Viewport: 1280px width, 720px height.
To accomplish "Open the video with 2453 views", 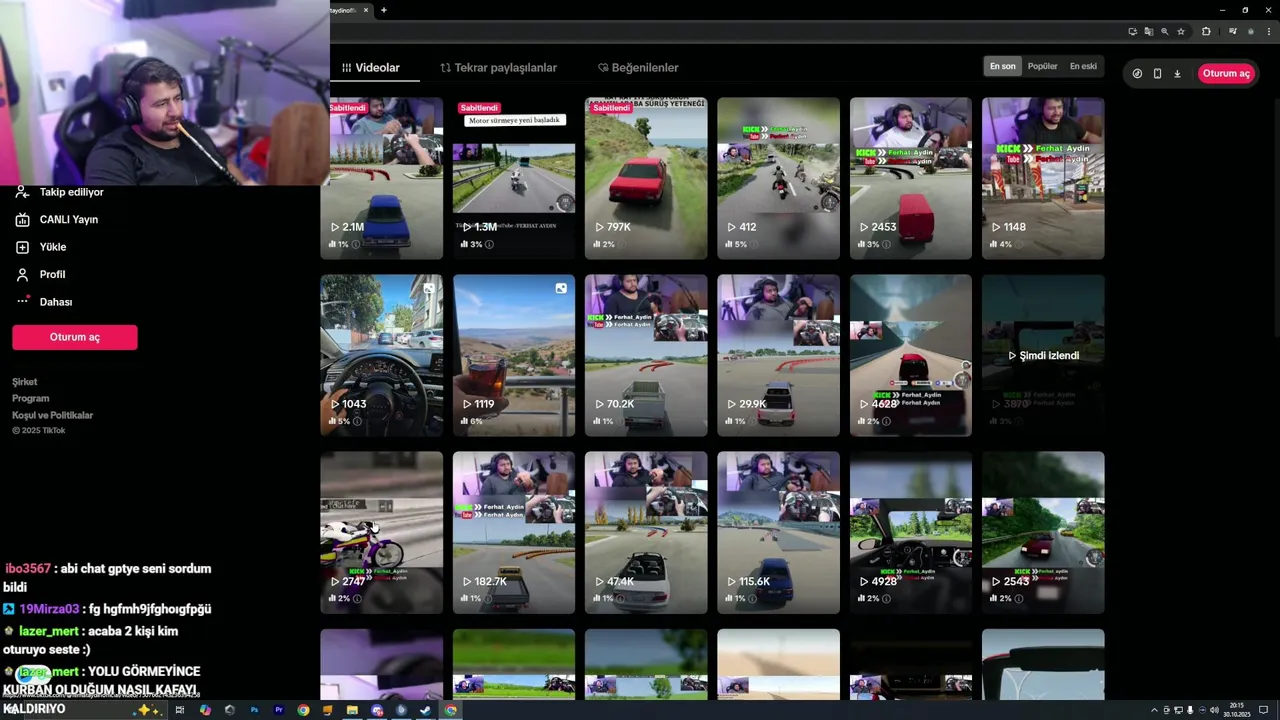I will pyautogui.click(x=911, y=178).
